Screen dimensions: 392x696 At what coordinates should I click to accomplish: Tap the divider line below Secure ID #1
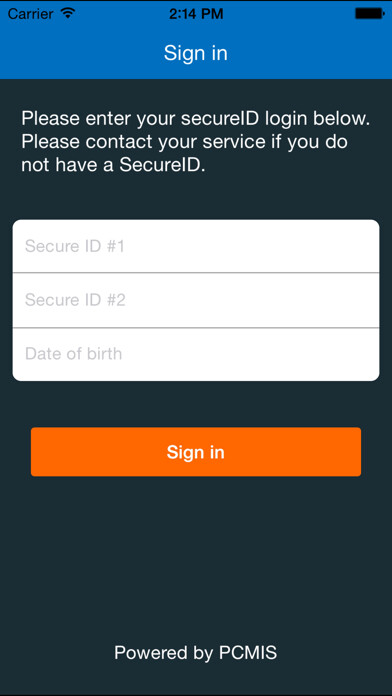click(x=196, y=273)
